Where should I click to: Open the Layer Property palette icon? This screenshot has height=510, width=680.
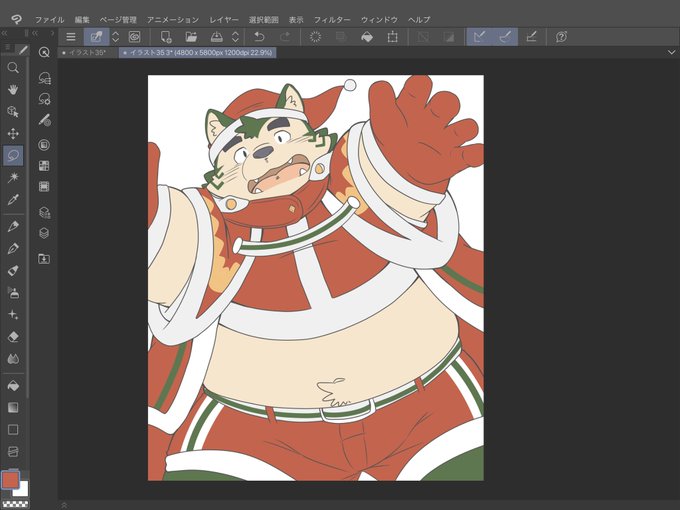point(44,212)
